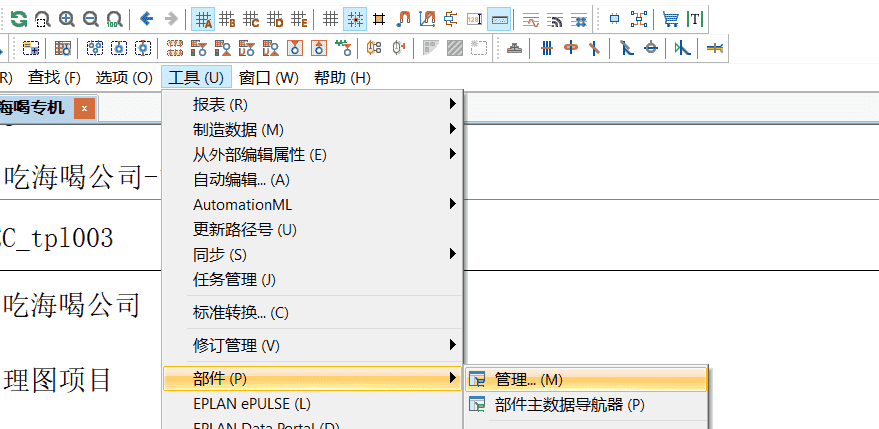This screenshot has width=879, height=429.
Task: Toggle grid B button
Action: (227, 18)
